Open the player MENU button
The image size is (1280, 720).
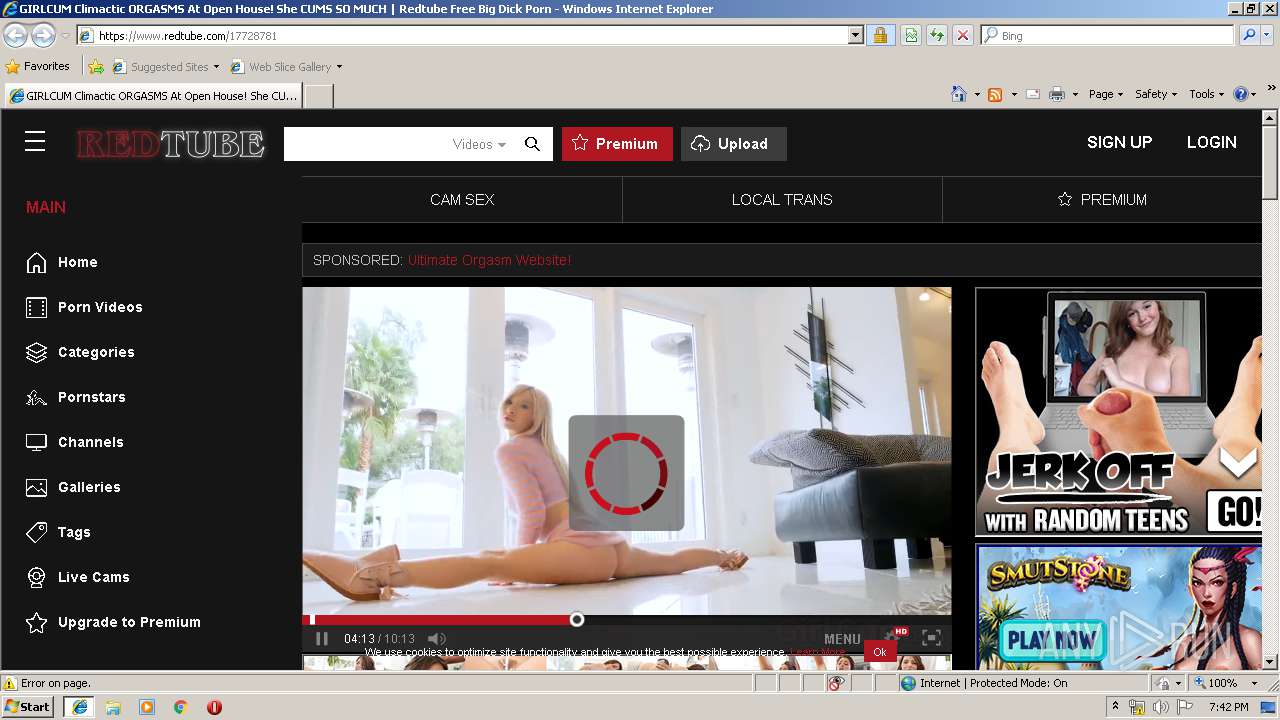point(842,639)
